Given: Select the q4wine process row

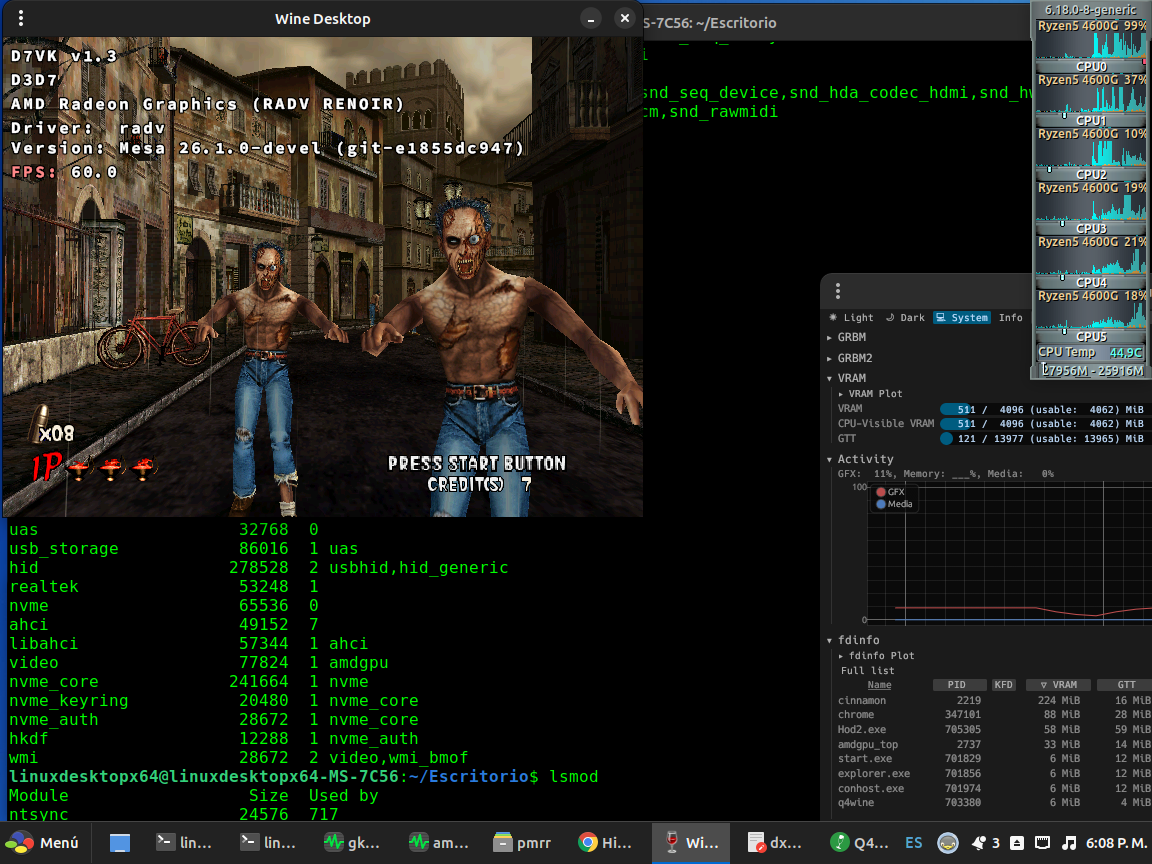Looking at the screenshot, I should point(993,803).
